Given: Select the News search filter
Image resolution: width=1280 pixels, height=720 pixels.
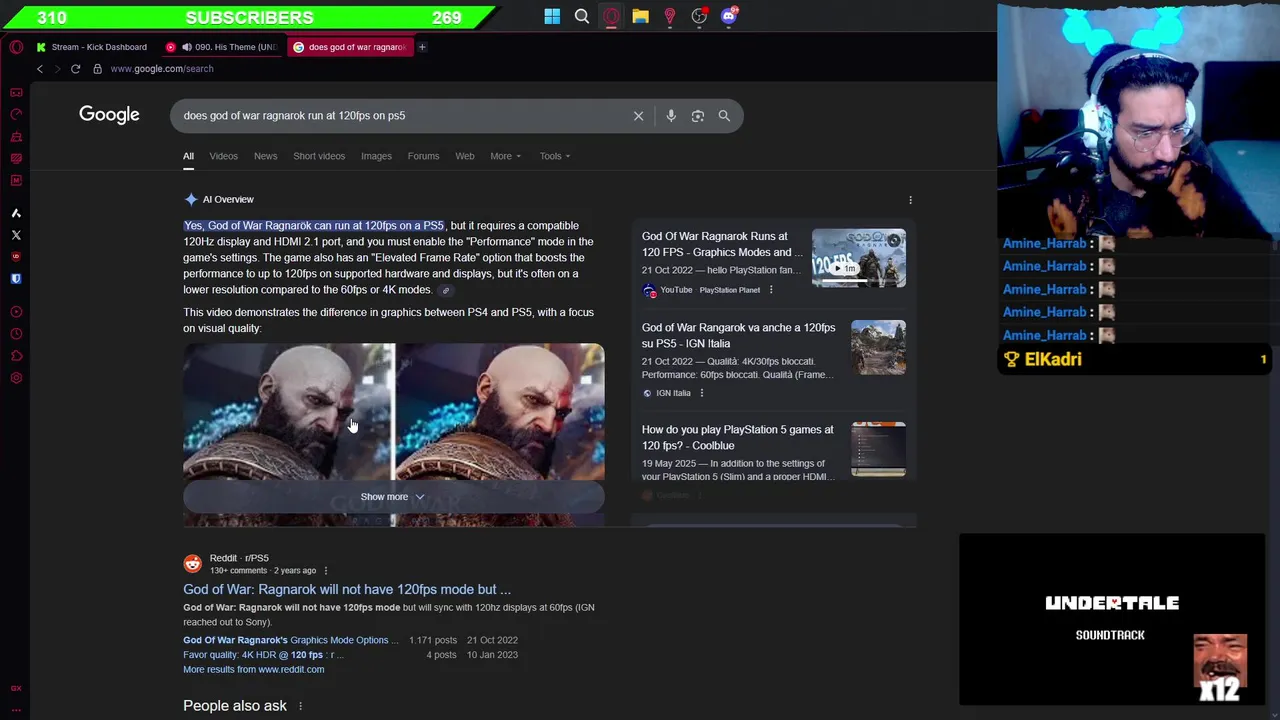Looking at the screenshot, I should (265, 156).
